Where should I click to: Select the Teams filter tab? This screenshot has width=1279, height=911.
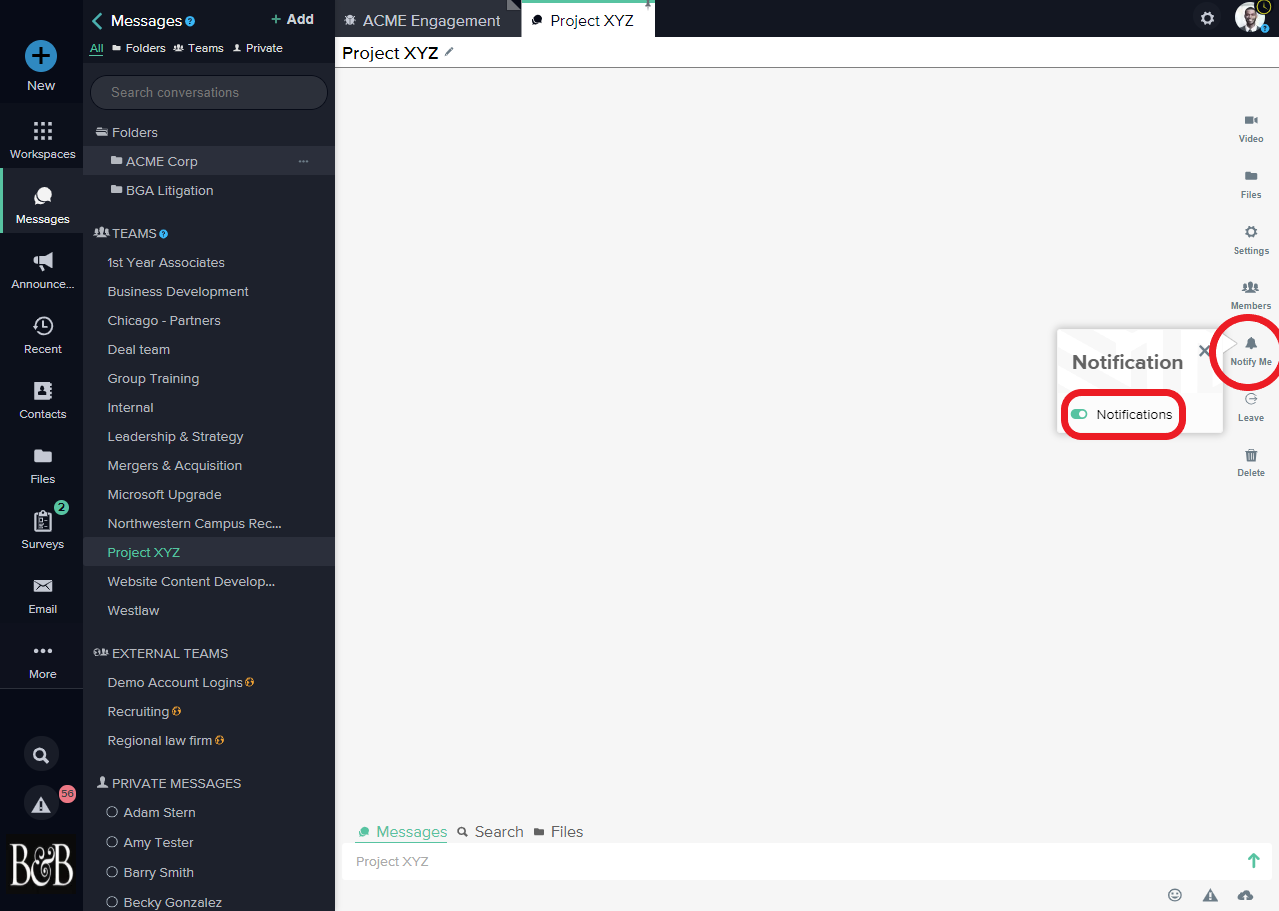(x=199, y=48)
